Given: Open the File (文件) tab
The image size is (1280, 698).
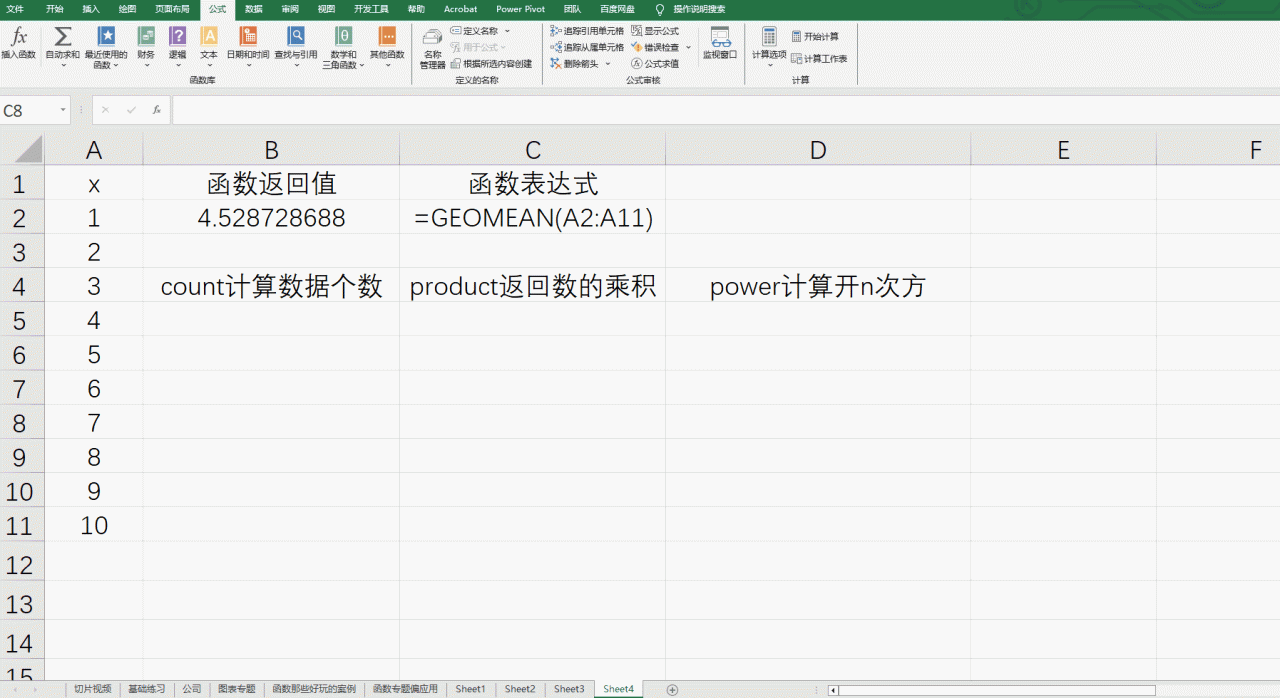Looking at the screenshot, I should pyautogui.click(x=15, y=9).
